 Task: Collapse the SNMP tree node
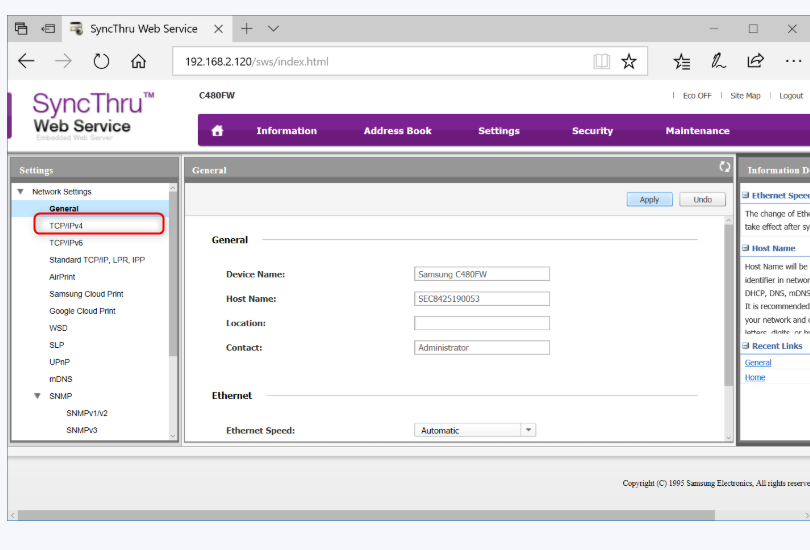point(37,396)
